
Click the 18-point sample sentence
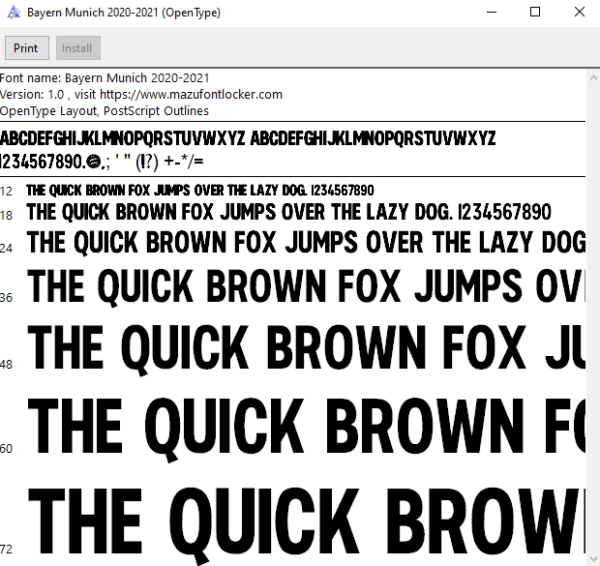pyautogui.click(x=289, y=212)
